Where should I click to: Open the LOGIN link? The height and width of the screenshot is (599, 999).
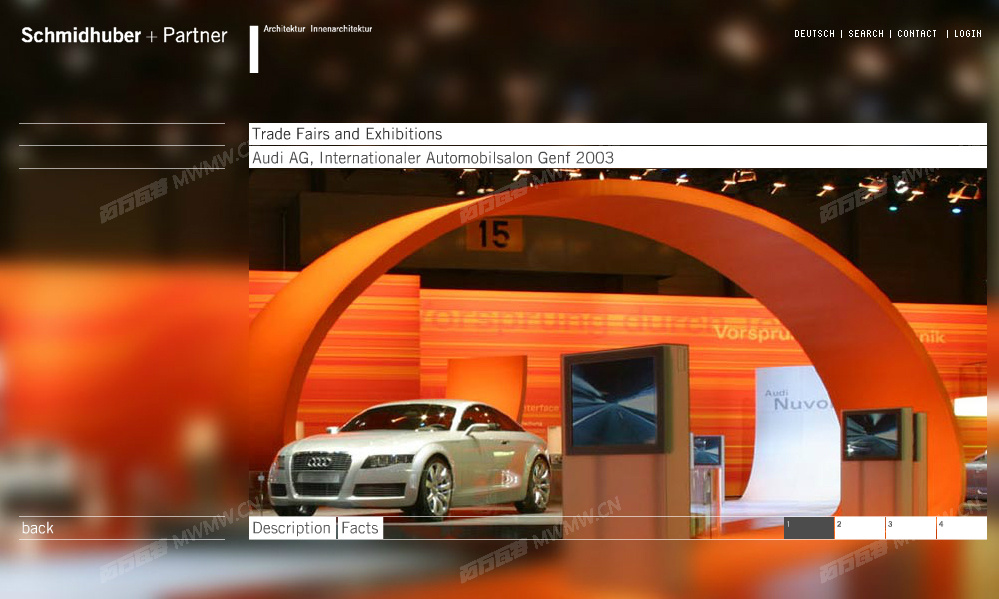[x=968, y=34]
